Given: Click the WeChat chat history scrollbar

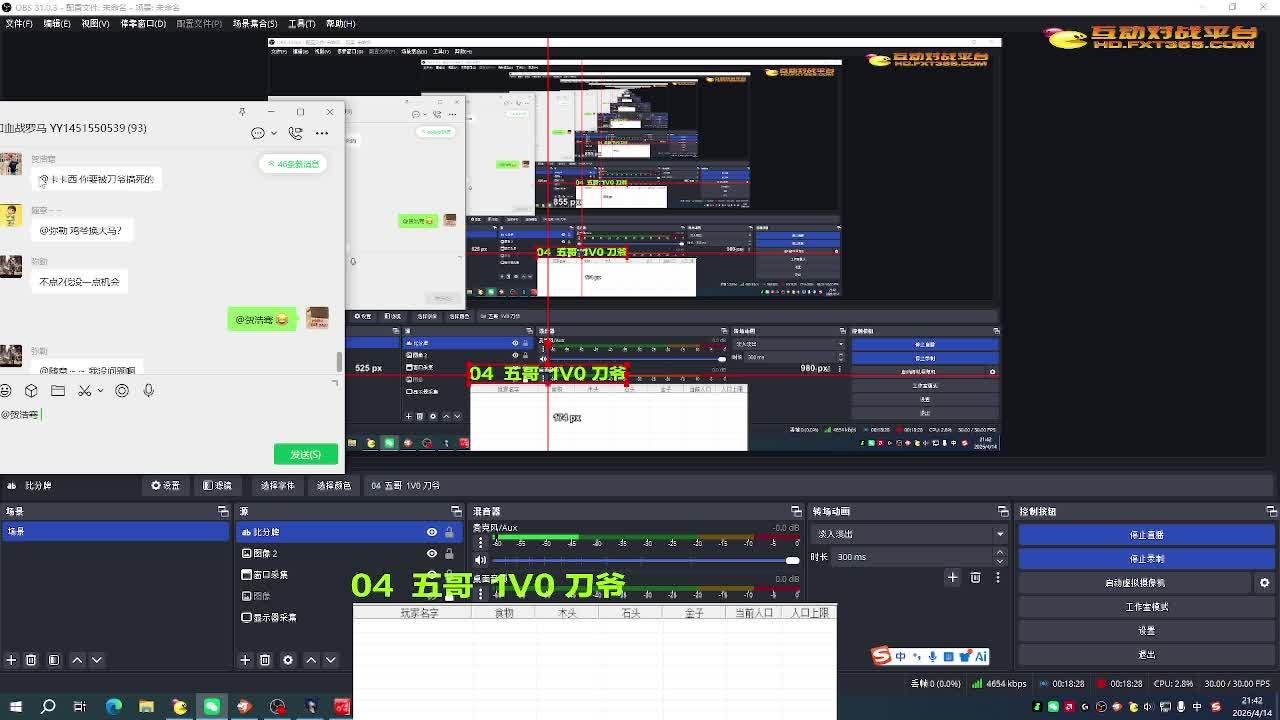Looking at the screenshot, I should click(x=339, y=361).
